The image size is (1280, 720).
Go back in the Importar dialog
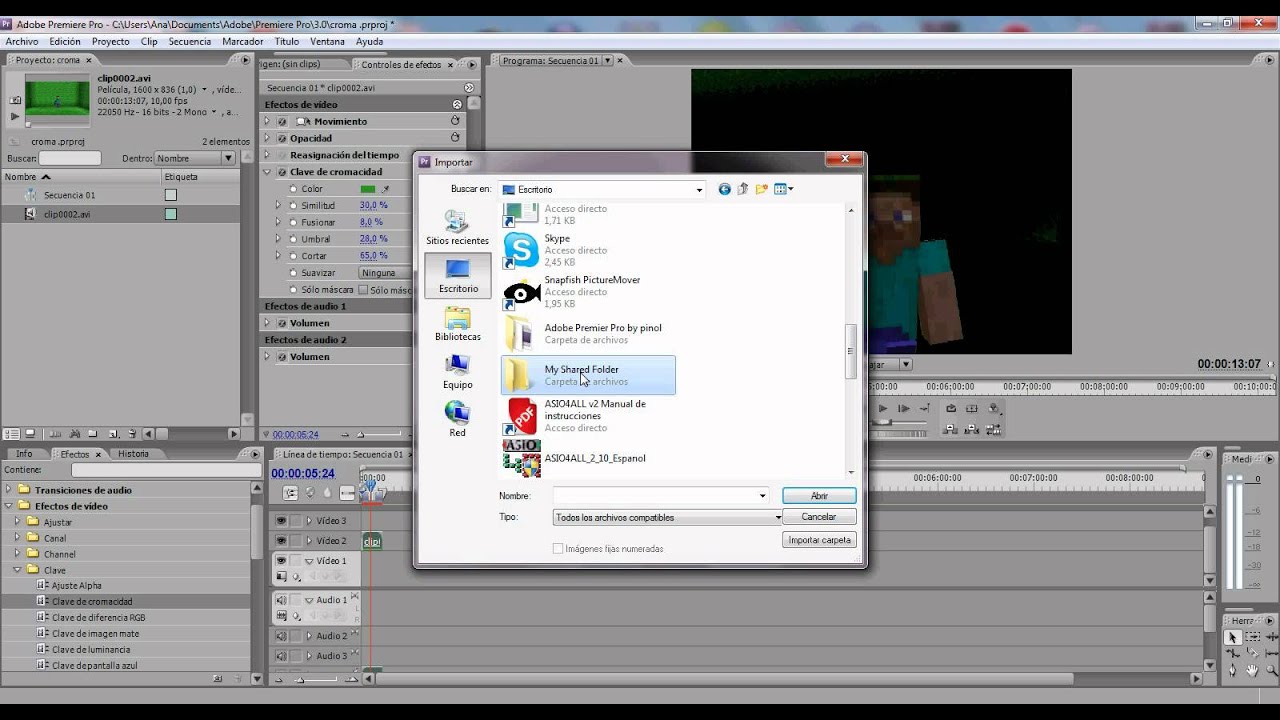[725, 189]
